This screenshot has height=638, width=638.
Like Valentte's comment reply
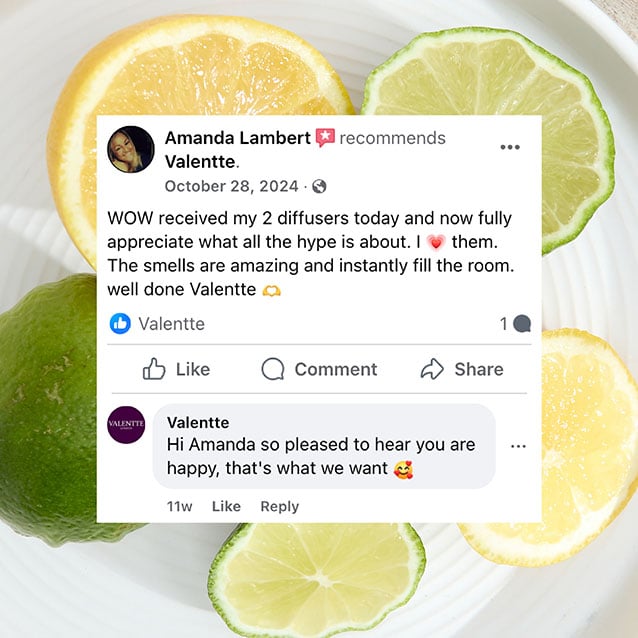coord(226,506)
